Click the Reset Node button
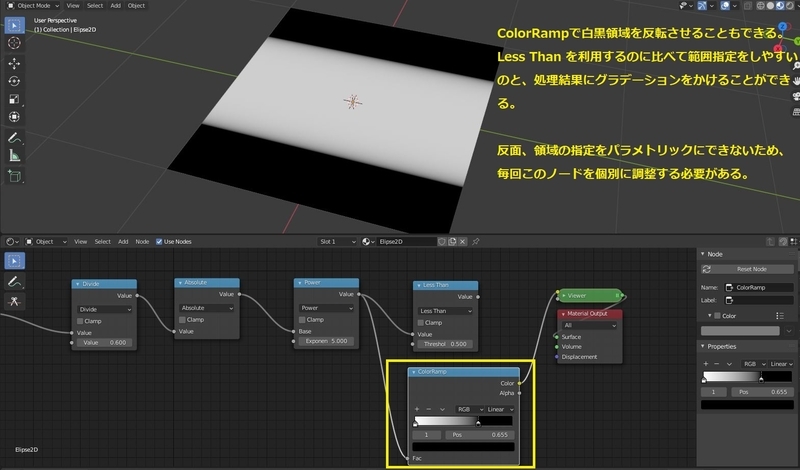The height and width of the screenshot is (470, 800). point(747,269)
